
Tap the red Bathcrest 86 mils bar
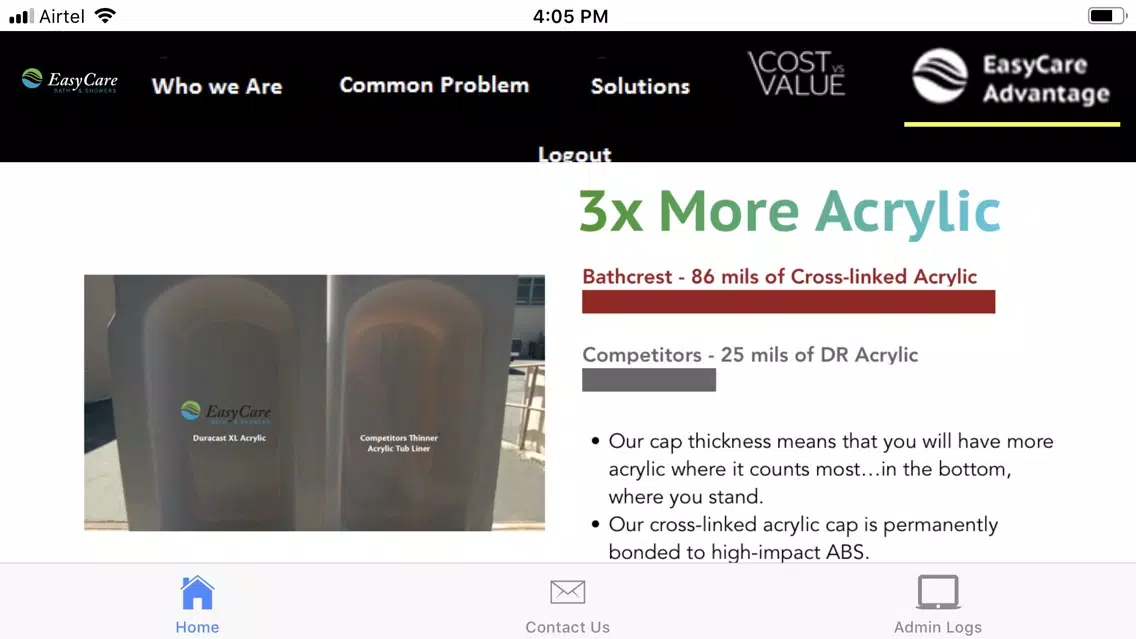[x=788, y=302]
